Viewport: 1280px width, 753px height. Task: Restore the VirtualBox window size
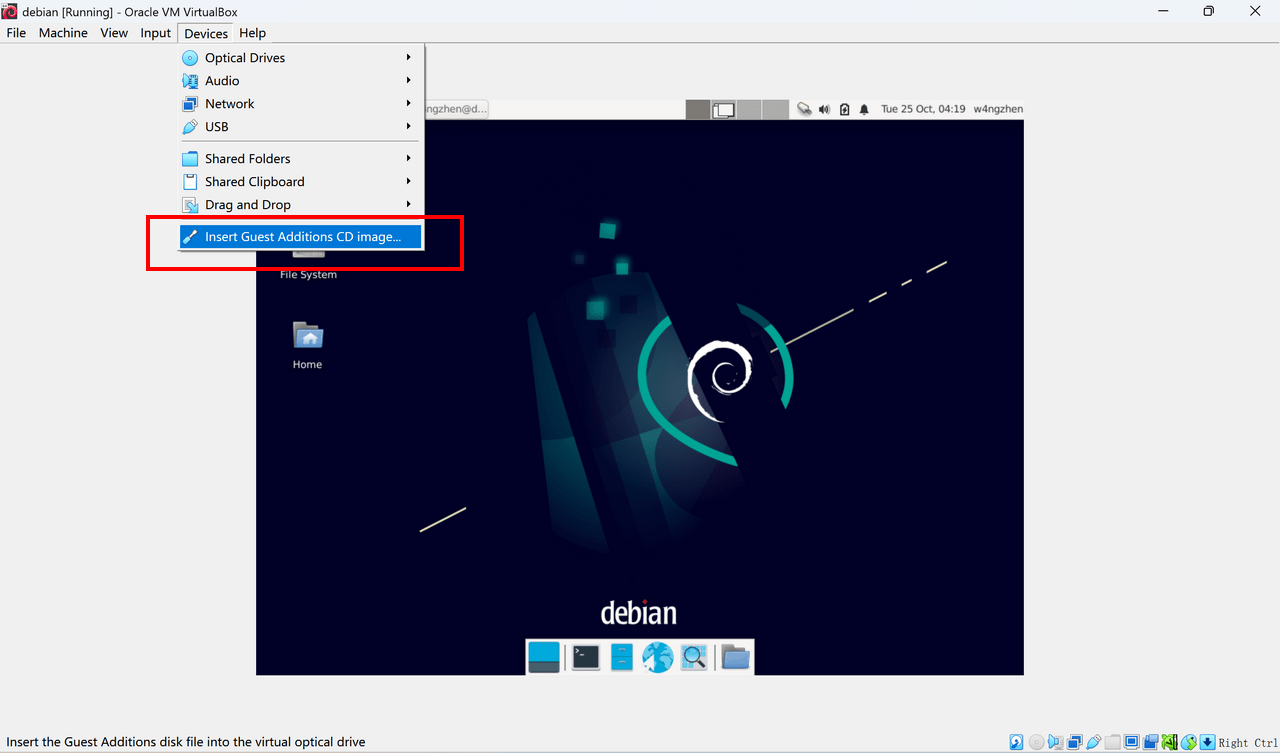click(1208, 11)
